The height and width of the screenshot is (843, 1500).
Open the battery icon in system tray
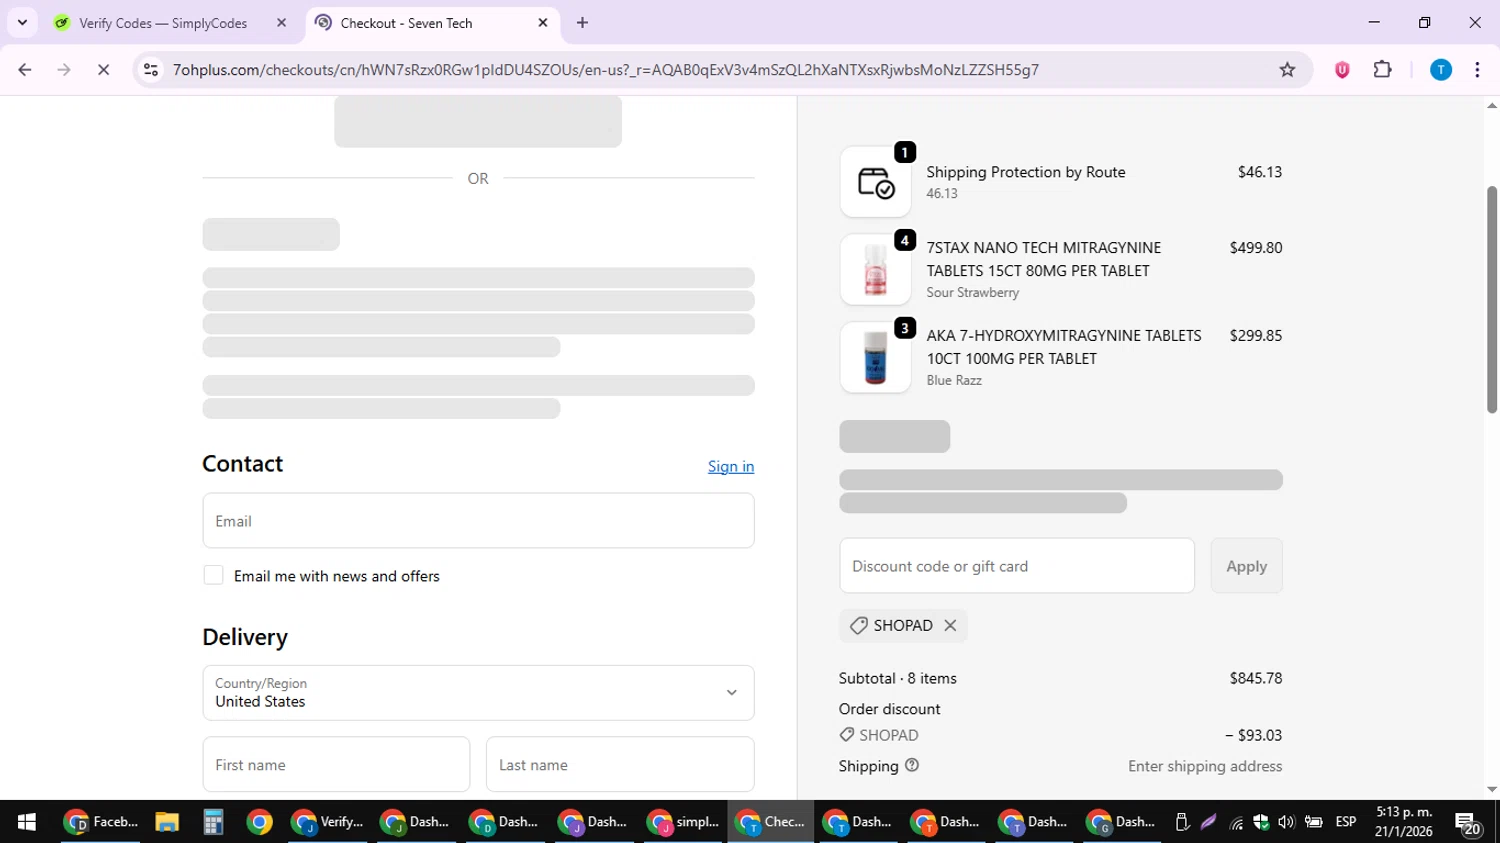[1314, 822]
